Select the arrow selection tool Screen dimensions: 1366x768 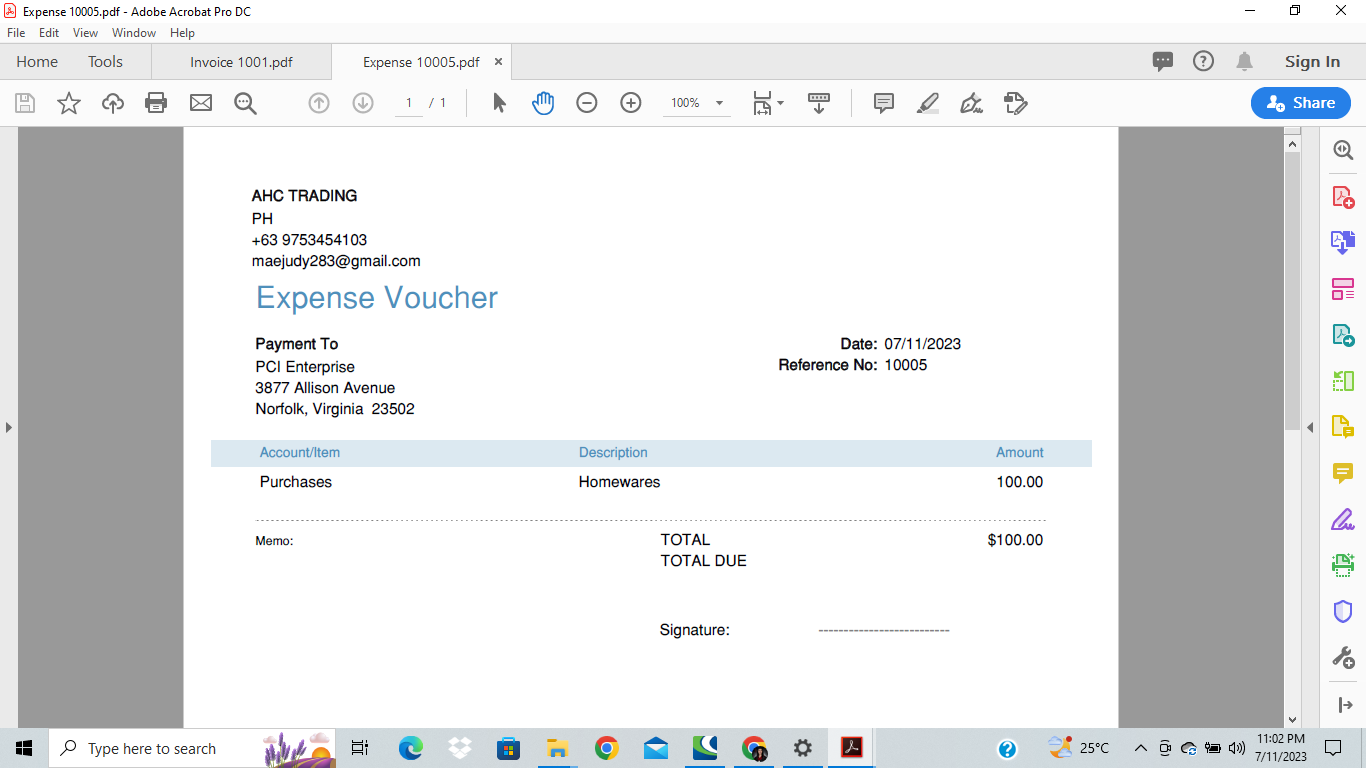tap(500, 103)
